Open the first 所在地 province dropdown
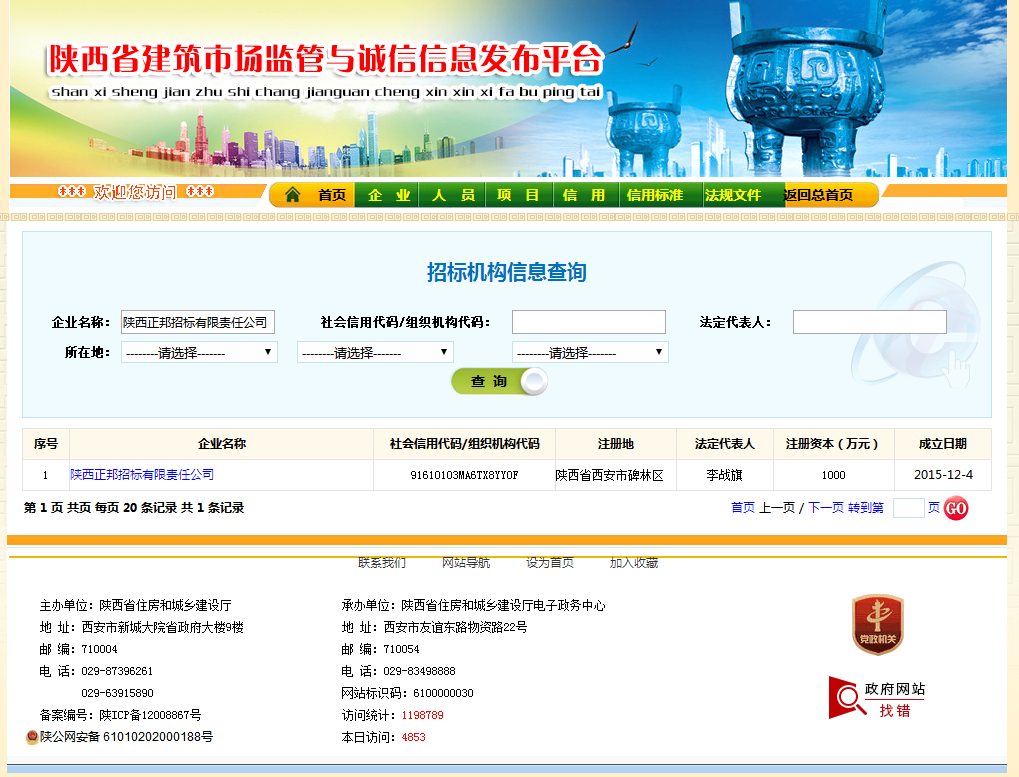The height and width of the screenshot is (777, 1019). tap(199, 352)
